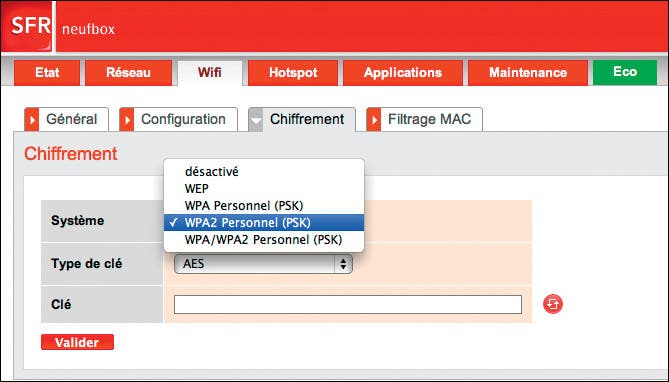The image size is (669, 382).
Task: Select the Chiffrement sub-tab
Action: click(x=302, y=119)
